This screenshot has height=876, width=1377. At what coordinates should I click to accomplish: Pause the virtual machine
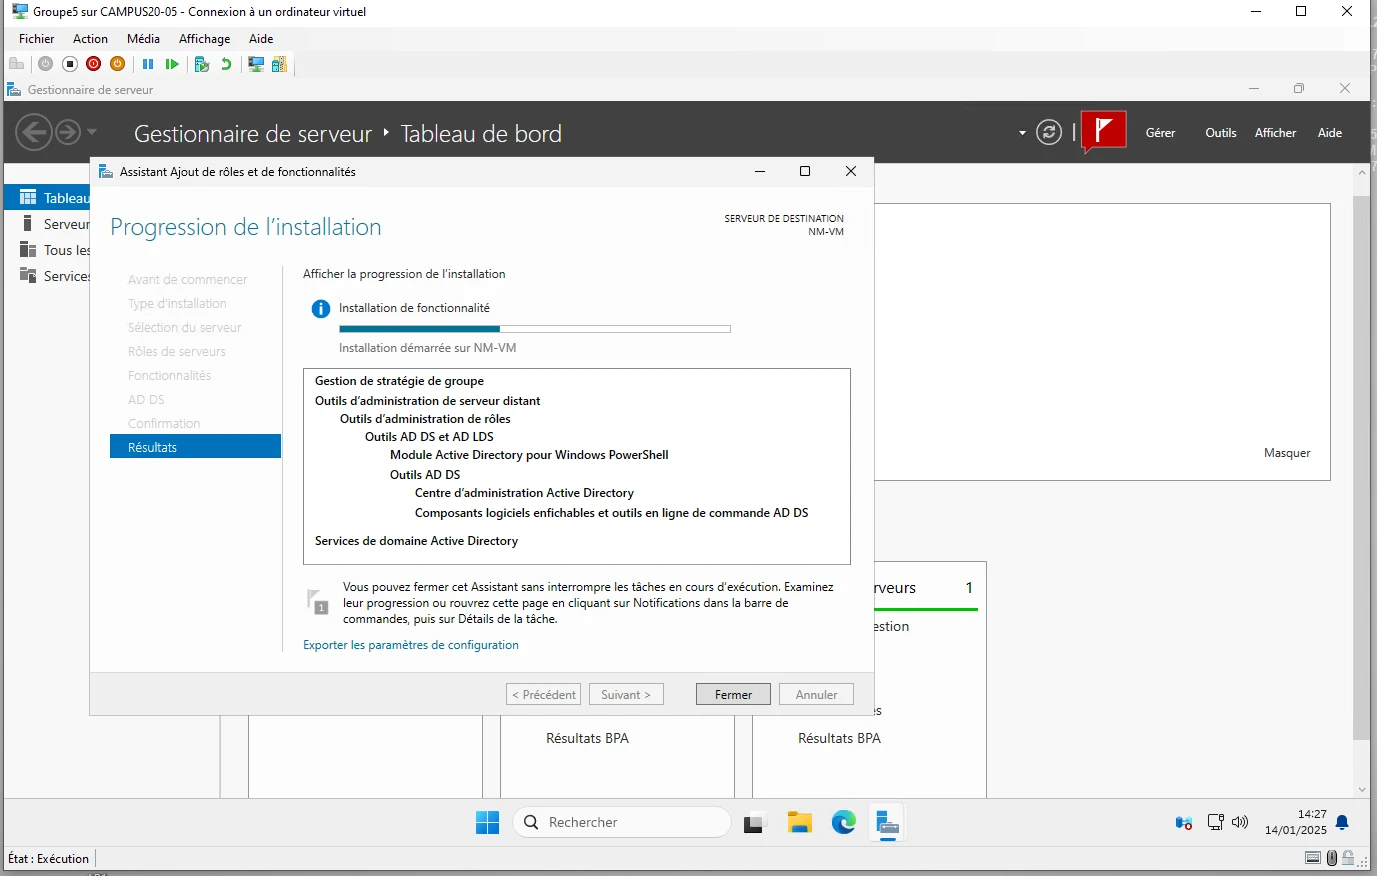[x=148, y=64]
